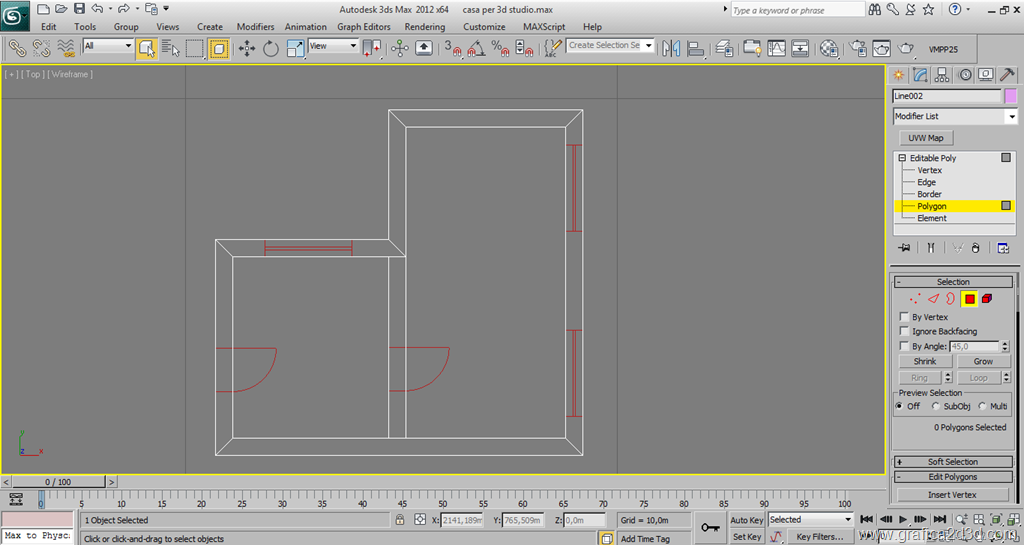
Task: Activate the Select and Rotate tool
Action: tap(271, 48)
